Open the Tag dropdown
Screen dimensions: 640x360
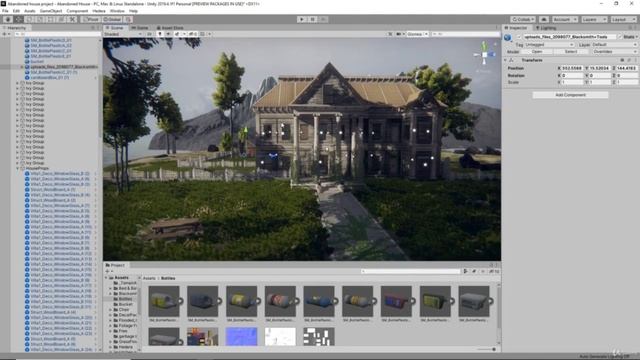[x=549, y=44]
